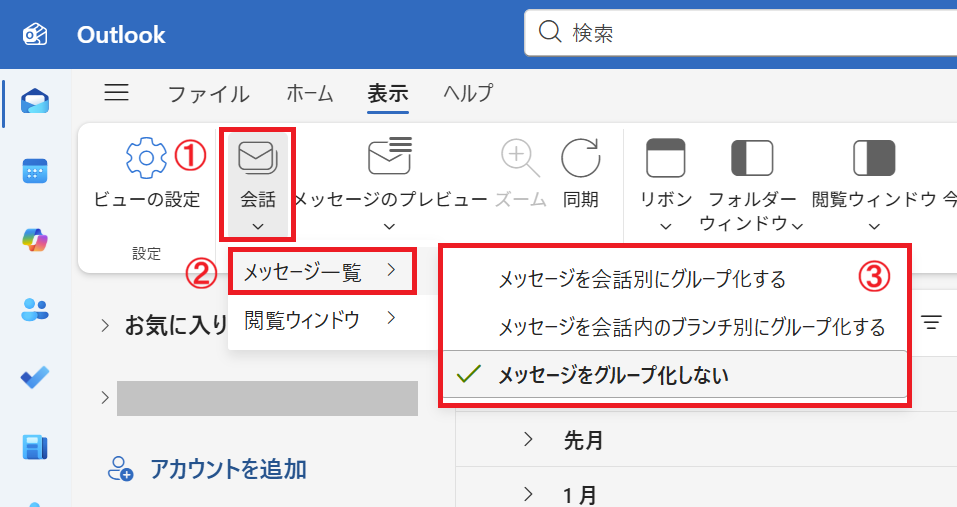The height and width of the screenshot is (507, 957).
Task: Open the ファイル tab
Action: (208, 94)
